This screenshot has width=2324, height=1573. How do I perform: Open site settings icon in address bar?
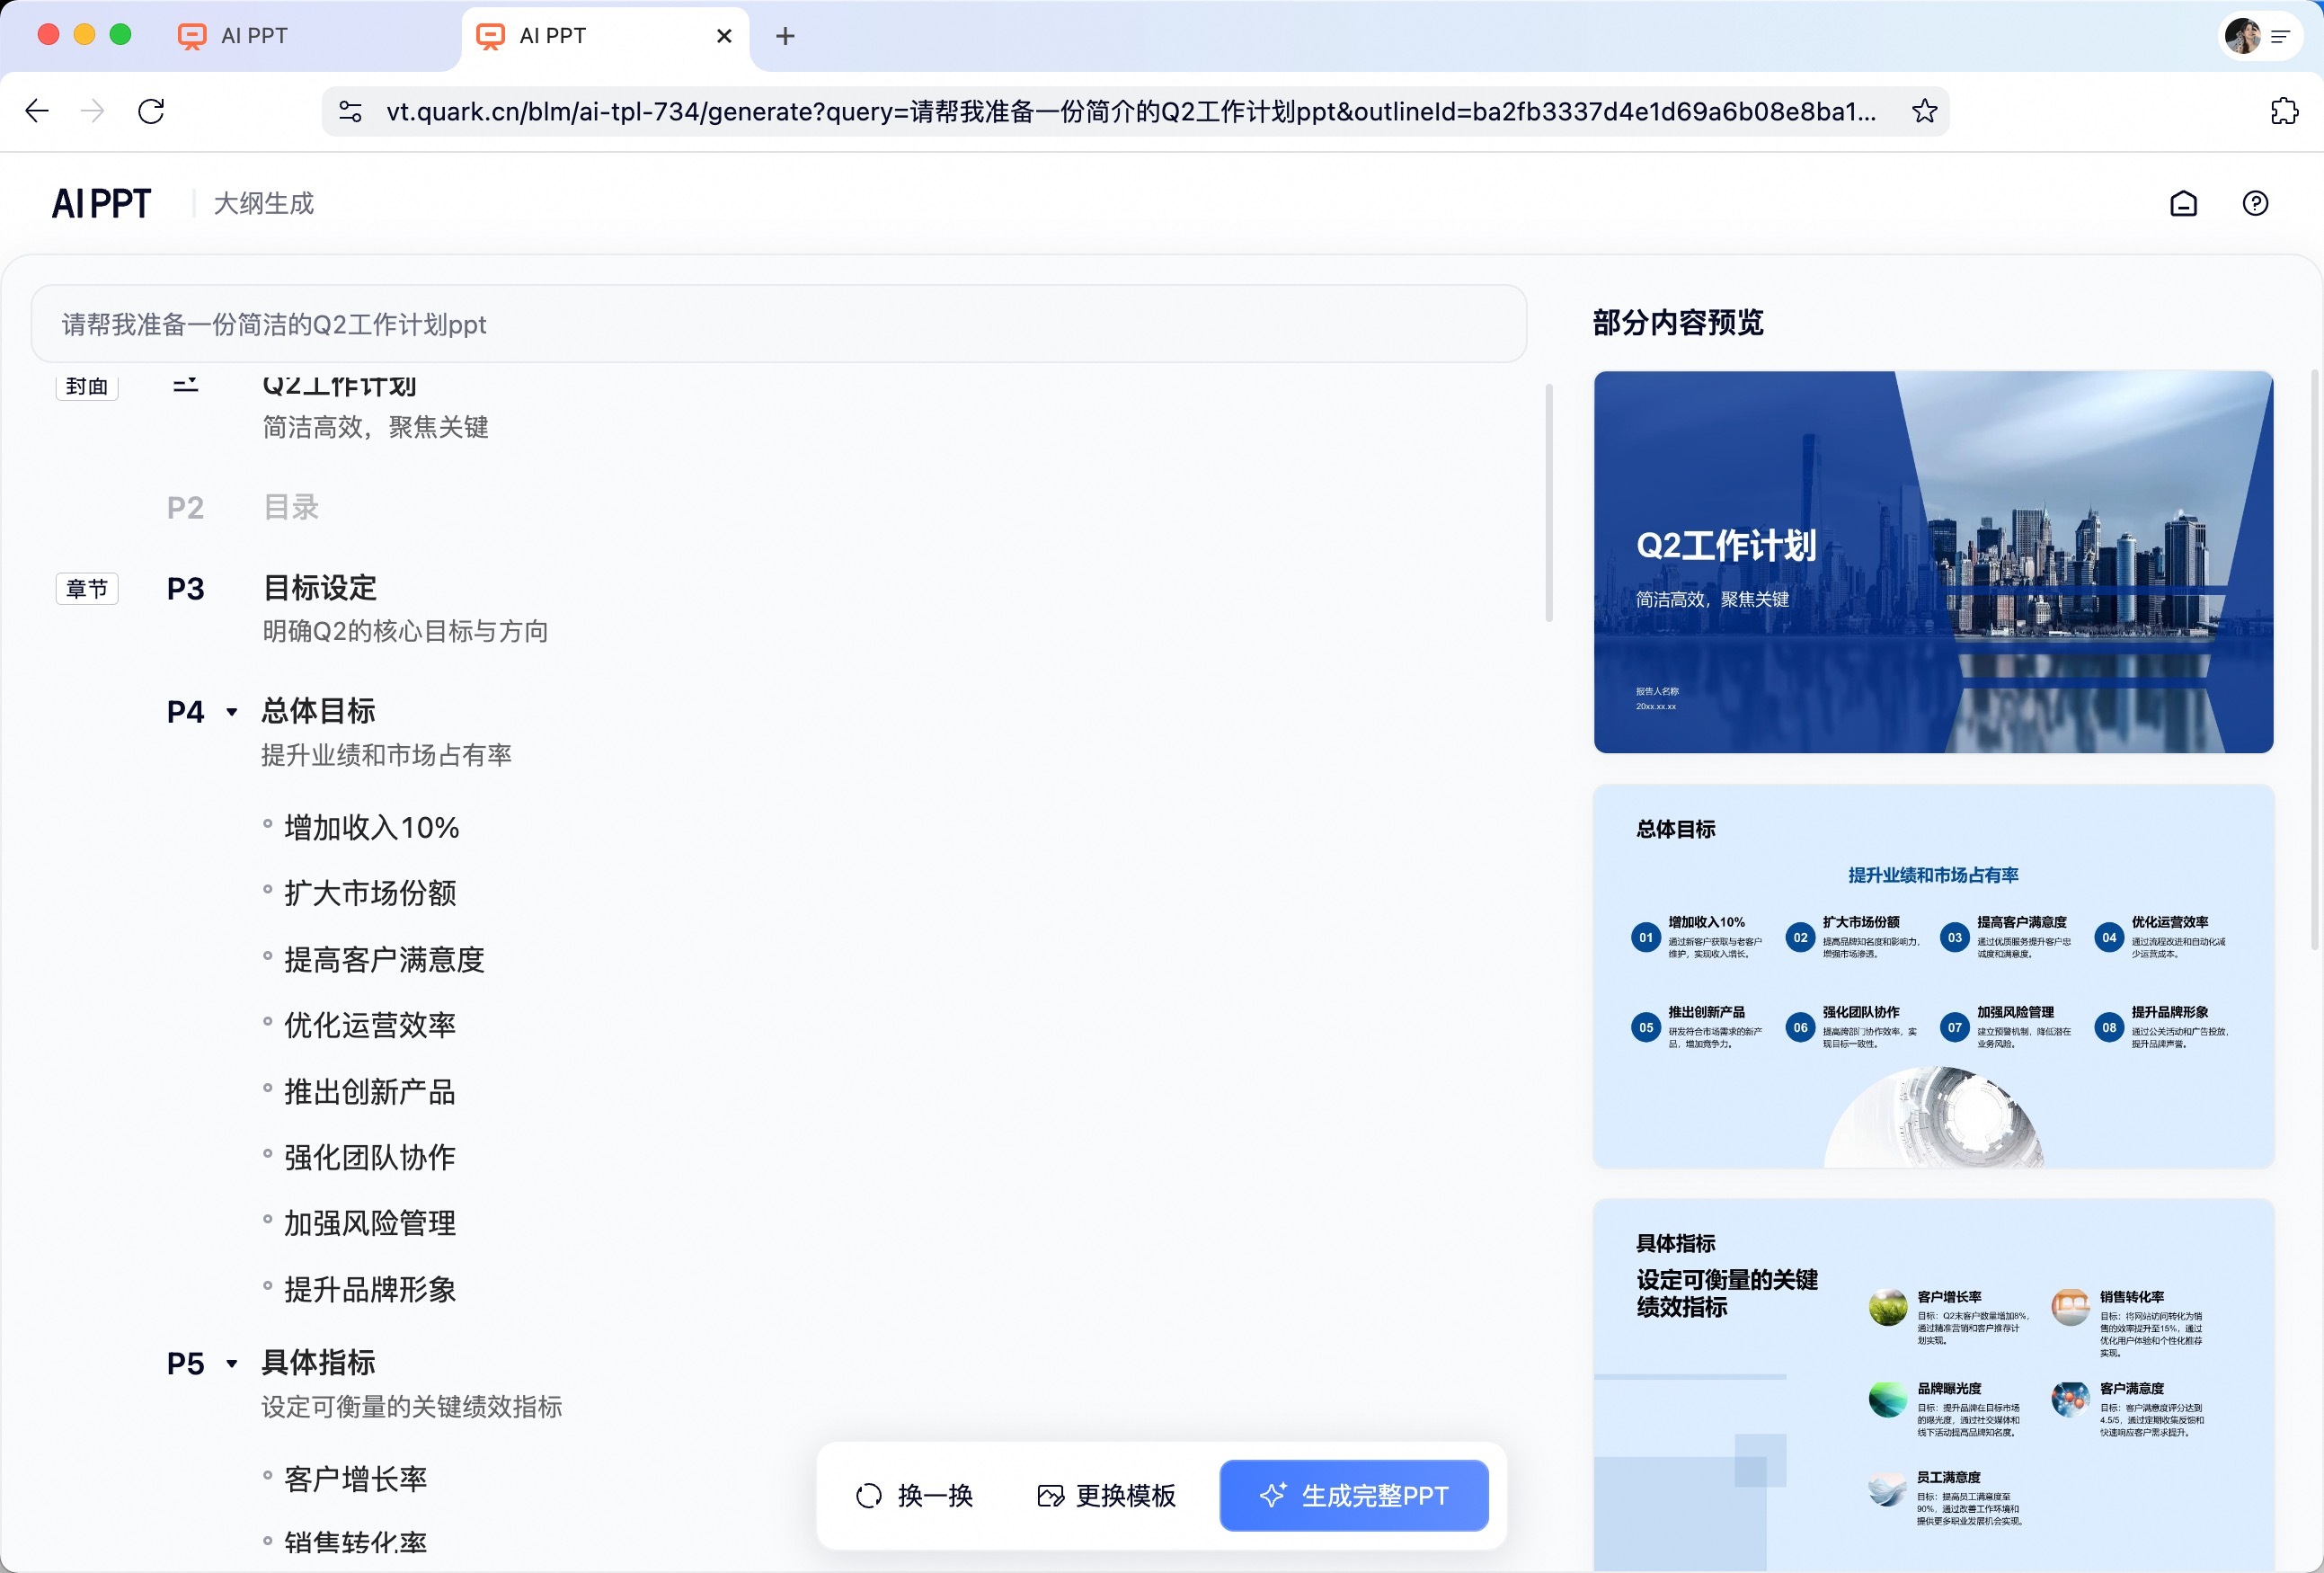pyautogui.click(x=350, y=111)
